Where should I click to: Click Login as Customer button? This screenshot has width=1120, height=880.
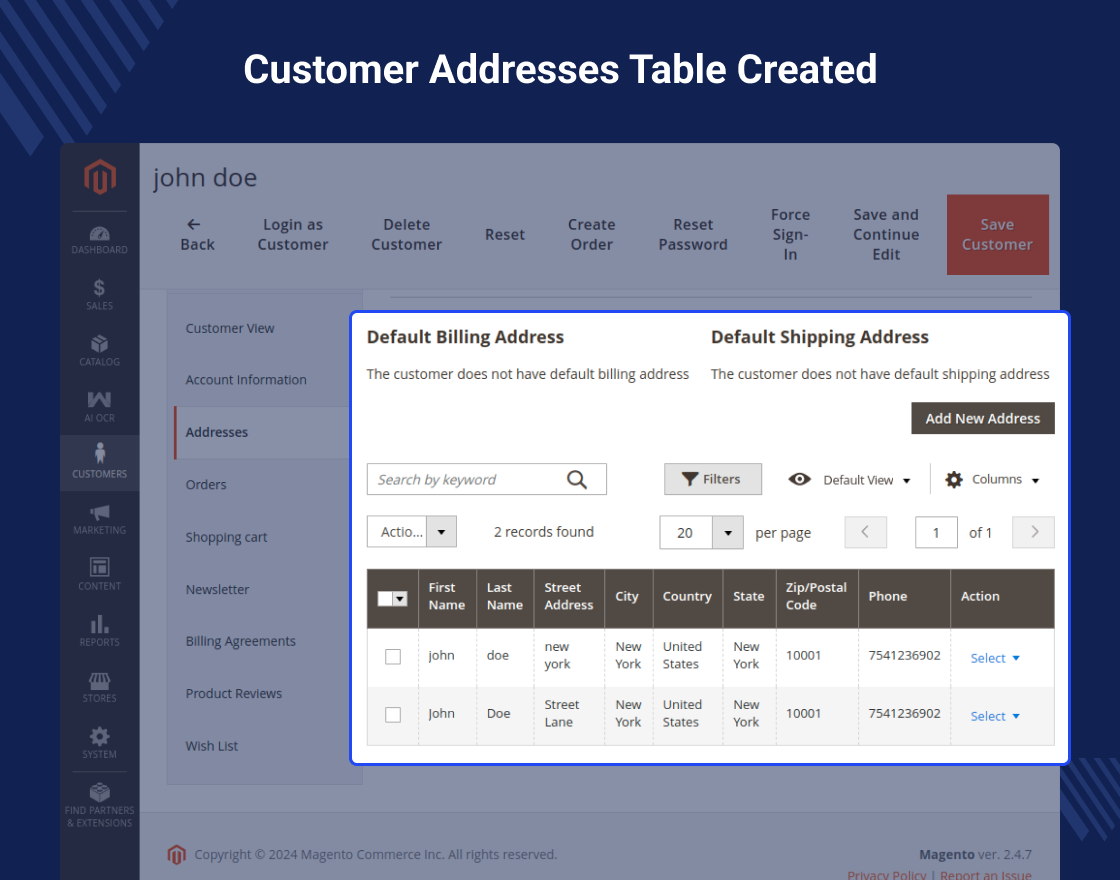pyautogui.click(x=293, y=234)
